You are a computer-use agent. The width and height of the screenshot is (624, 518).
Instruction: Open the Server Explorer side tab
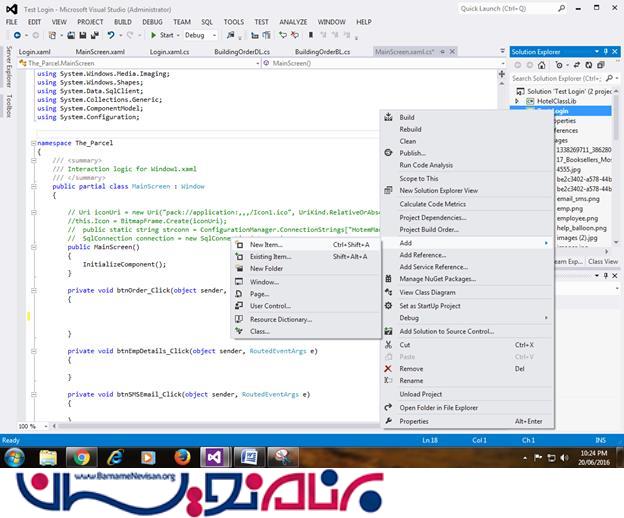tap(9, 66)
